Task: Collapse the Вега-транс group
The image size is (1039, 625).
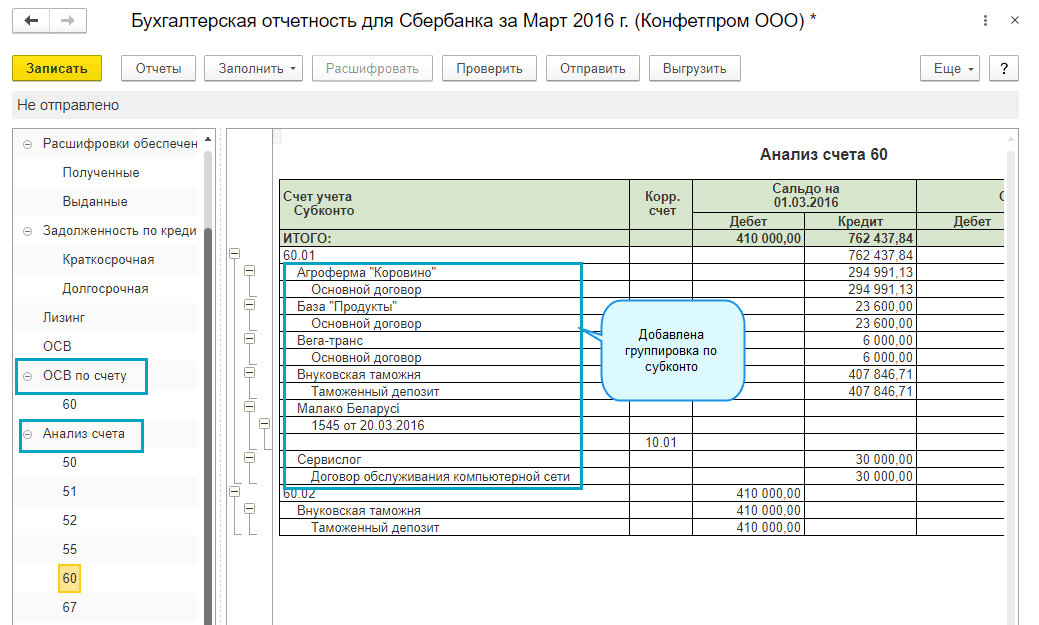Action: 249,339
